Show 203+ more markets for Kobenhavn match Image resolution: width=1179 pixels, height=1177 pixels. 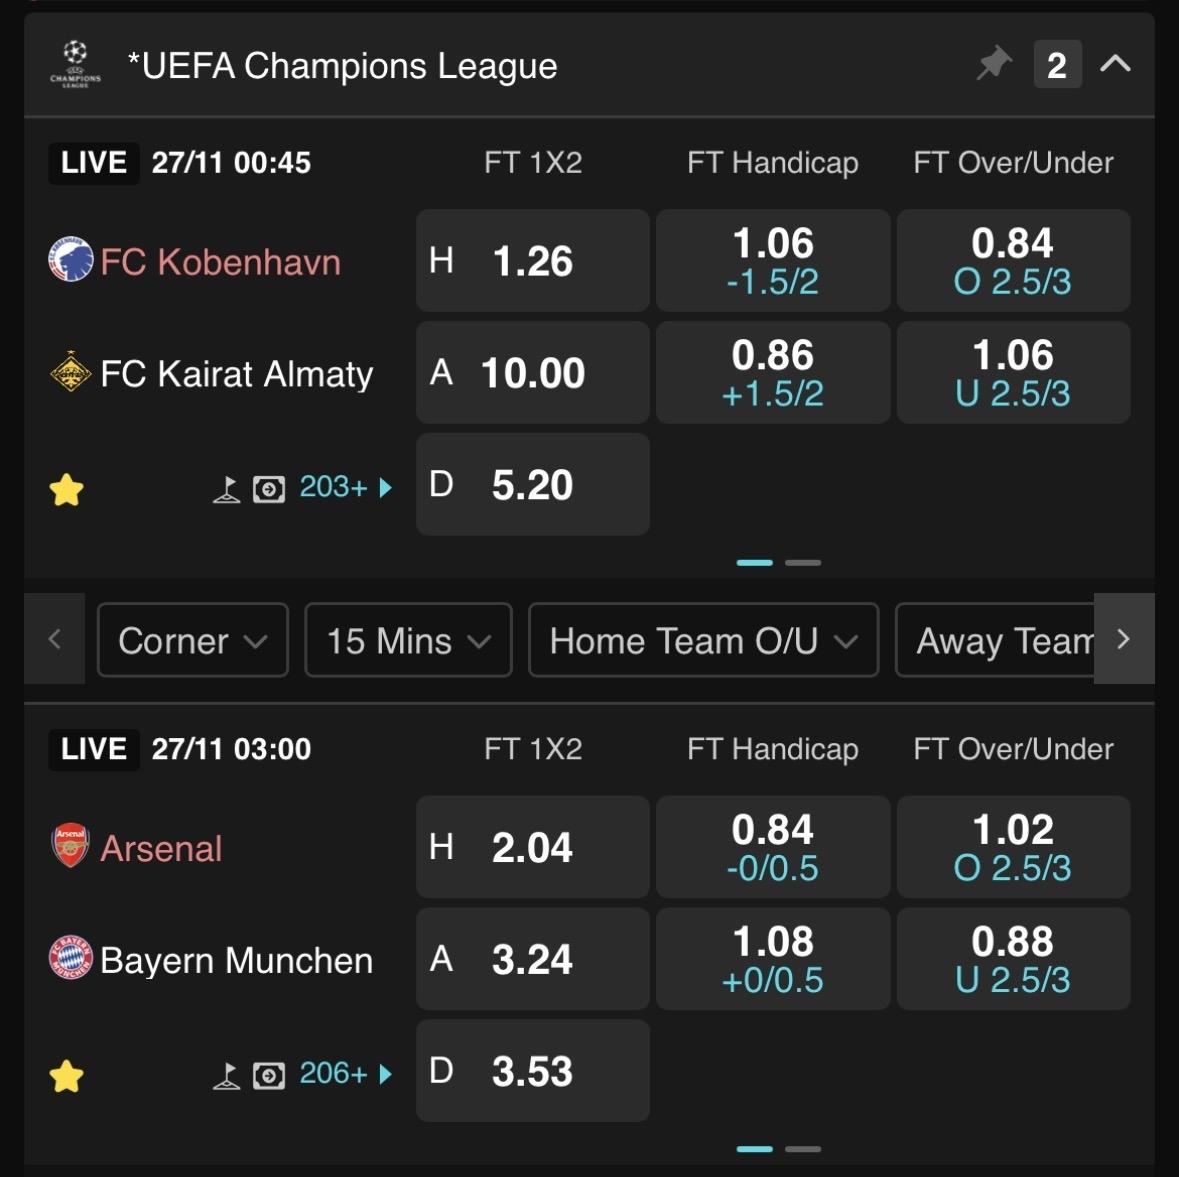(345, 488)
